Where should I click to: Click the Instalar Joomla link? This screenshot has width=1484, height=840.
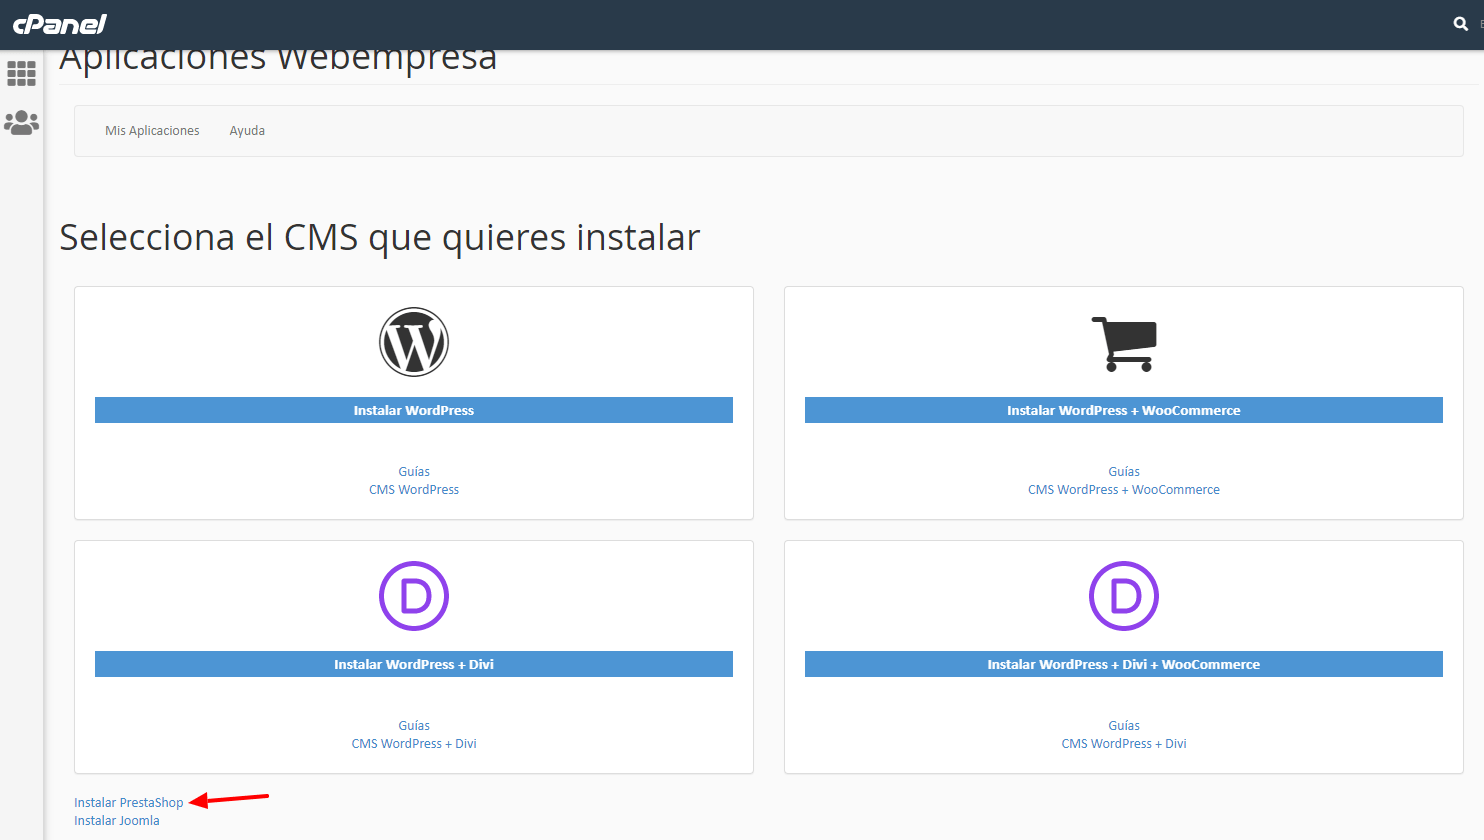[117, 821]
